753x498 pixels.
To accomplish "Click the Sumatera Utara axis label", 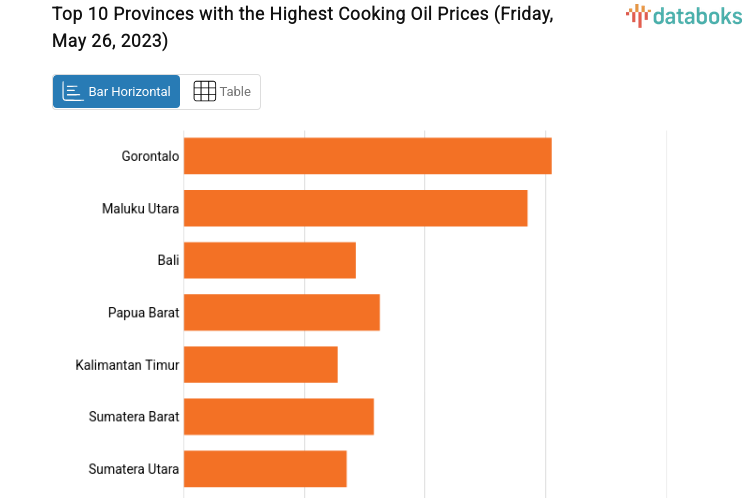I will coord(134,468).
